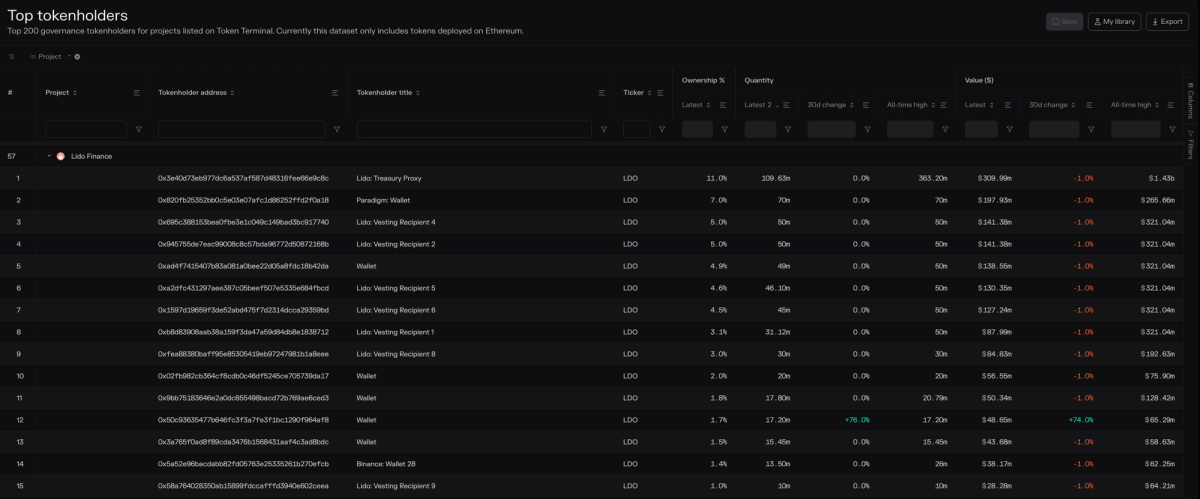The width and height of the screenshot is (1200, 499).
Task: Click the Quantity All-time high filter funnel
Action: tap(945, 129)
